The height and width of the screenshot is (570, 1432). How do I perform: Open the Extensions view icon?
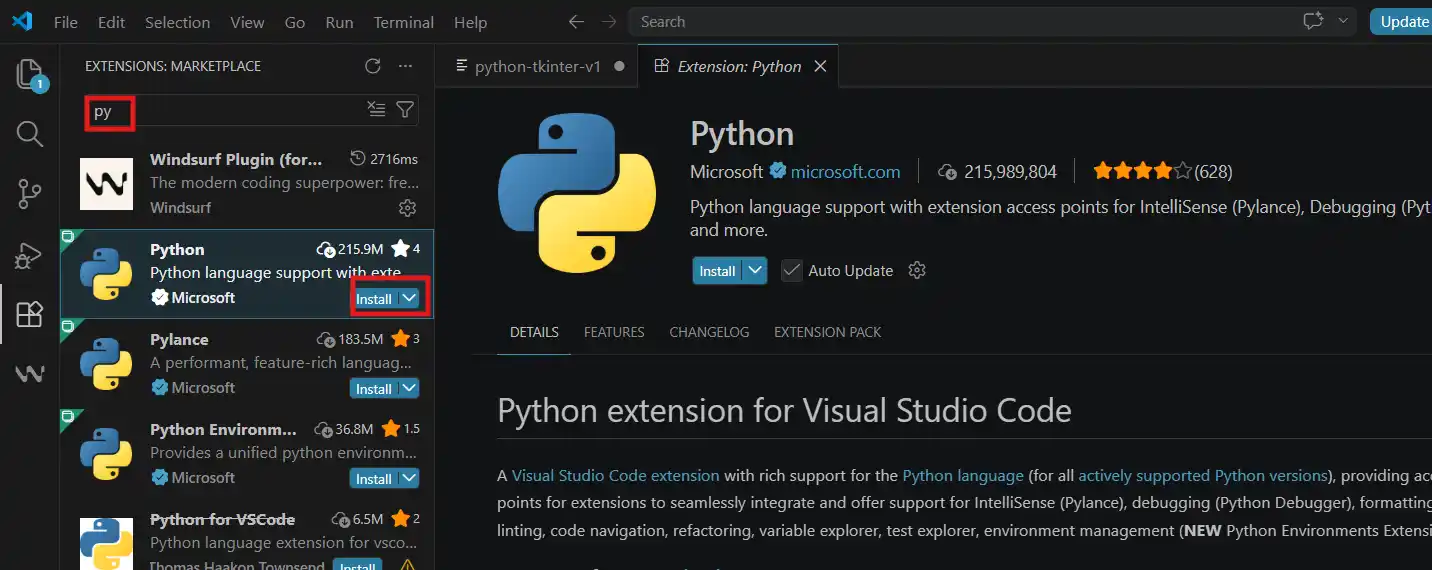coord(30,314)
